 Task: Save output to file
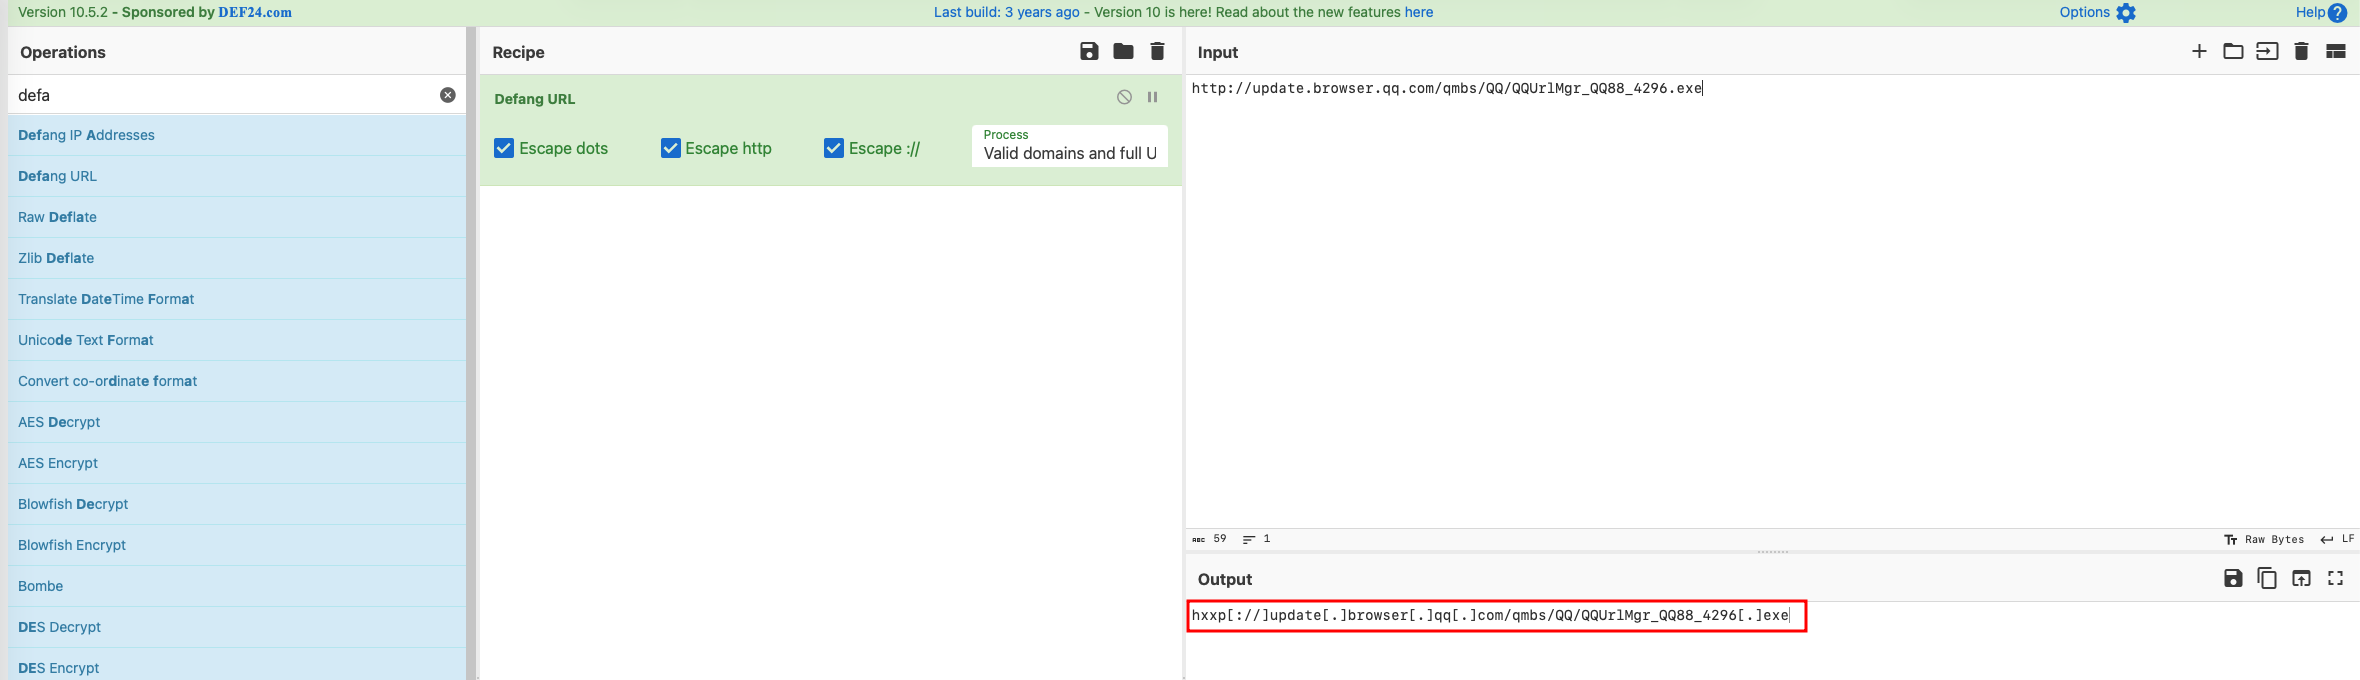point(2233,578)
